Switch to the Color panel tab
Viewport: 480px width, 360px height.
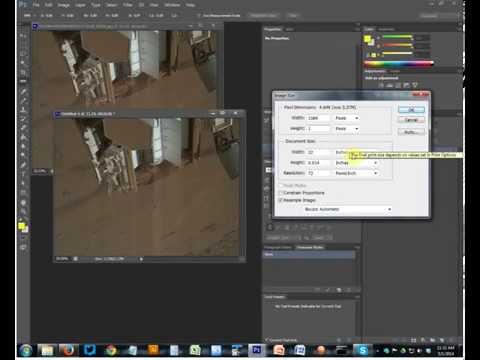click(x=369, y=29)
